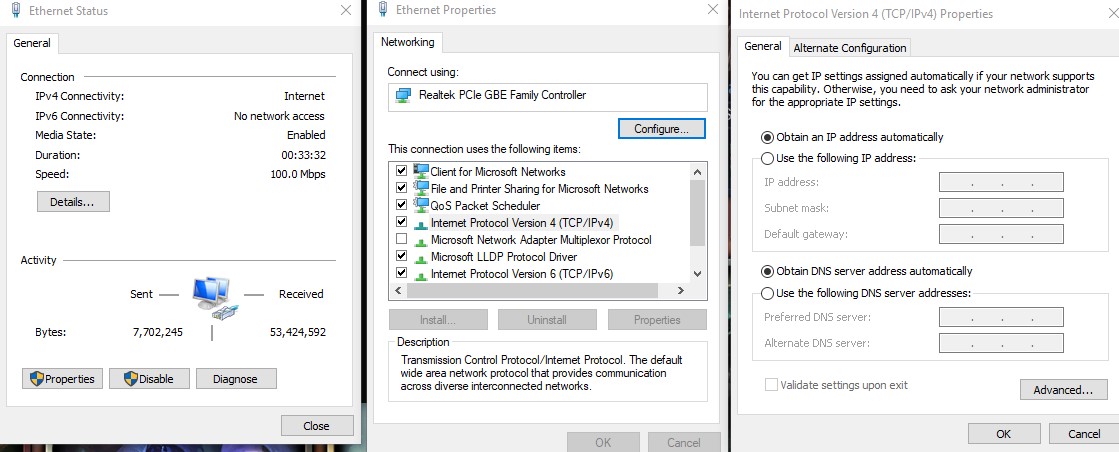Screen dimensions: 1119x452
Task: Click the Preferred DNS server field
Action: tap(1000, 317)
